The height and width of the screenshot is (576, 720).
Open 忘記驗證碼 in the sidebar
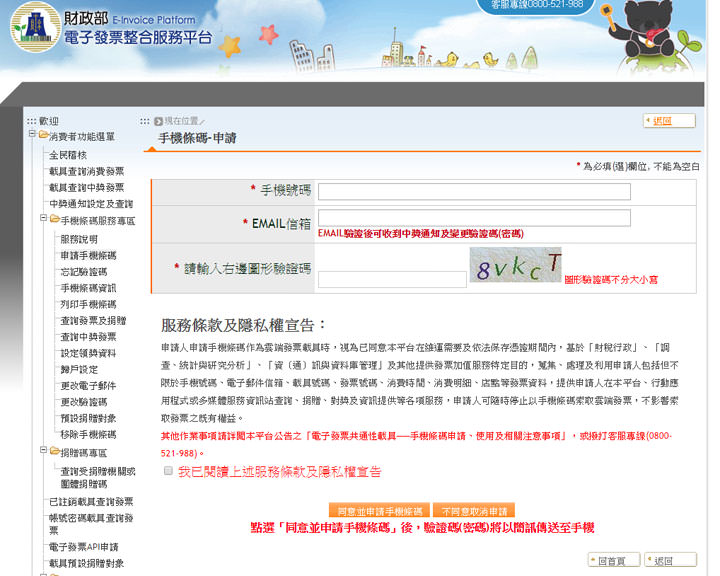[x=83, y=271]
